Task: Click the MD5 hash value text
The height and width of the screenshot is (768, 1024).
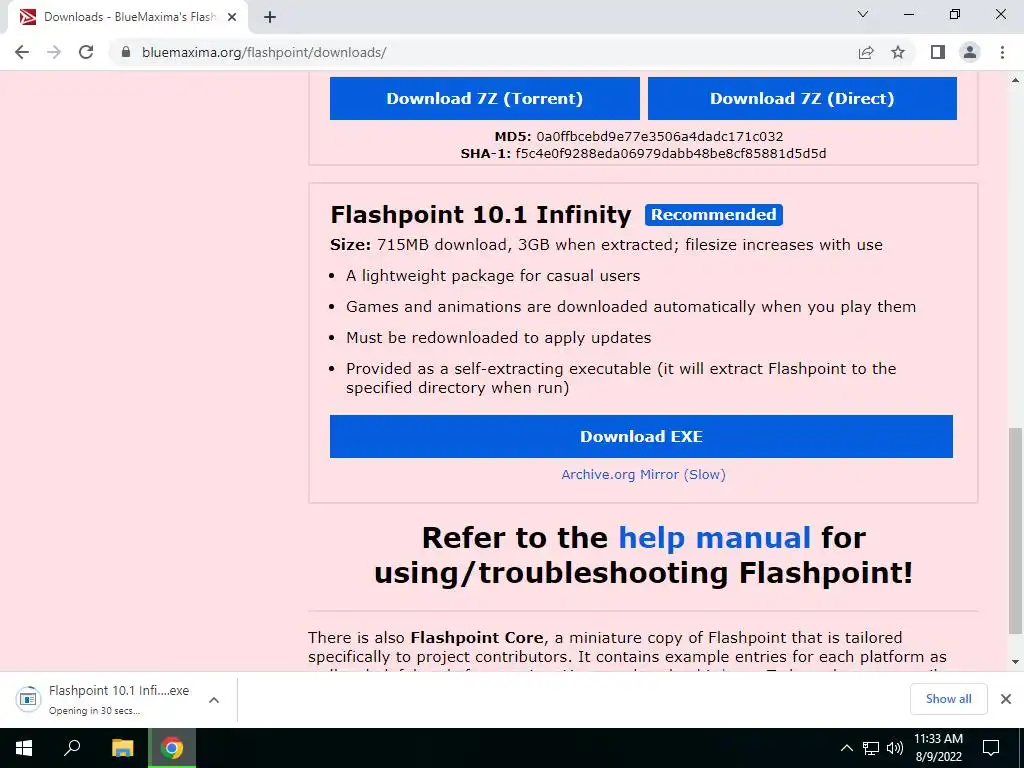Action: [x=660, y=136]
